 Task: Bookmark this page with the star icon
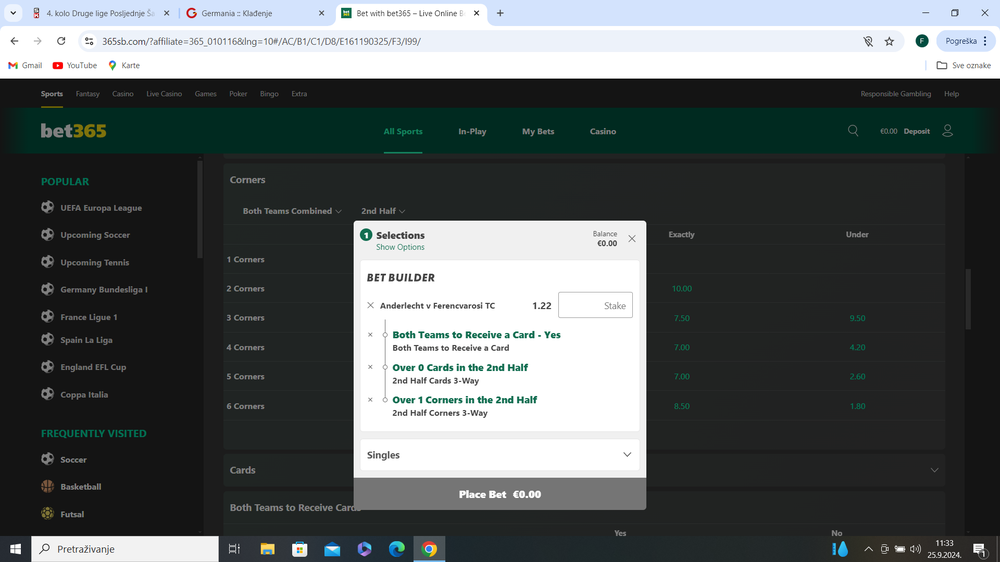coord(889,41)
